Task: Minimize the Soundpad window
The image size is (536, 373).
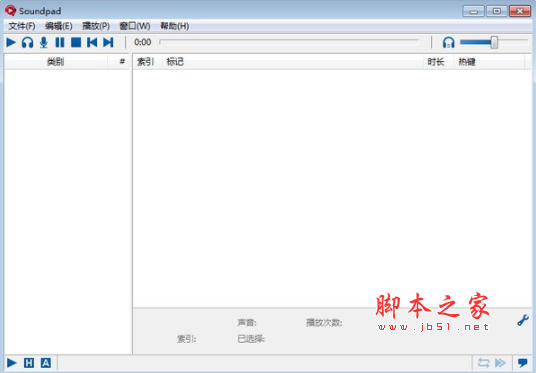Action: click(x=473, y=11)
